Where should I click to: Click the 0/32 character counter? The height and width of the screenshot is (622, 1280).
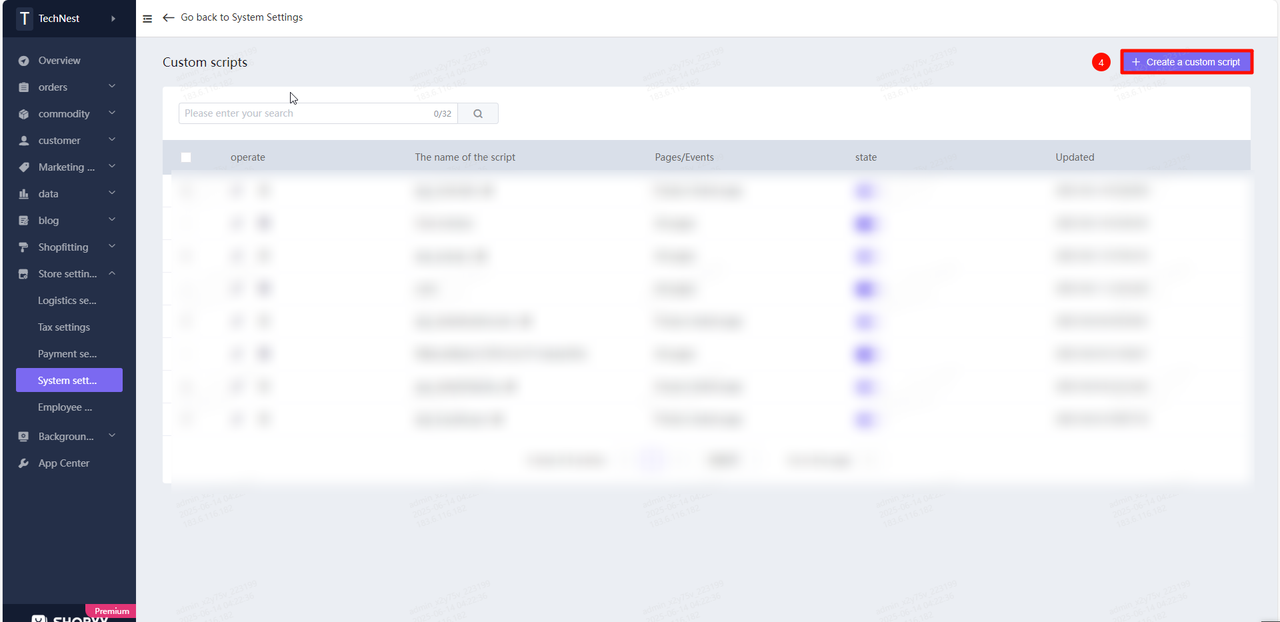pos(443,114)
